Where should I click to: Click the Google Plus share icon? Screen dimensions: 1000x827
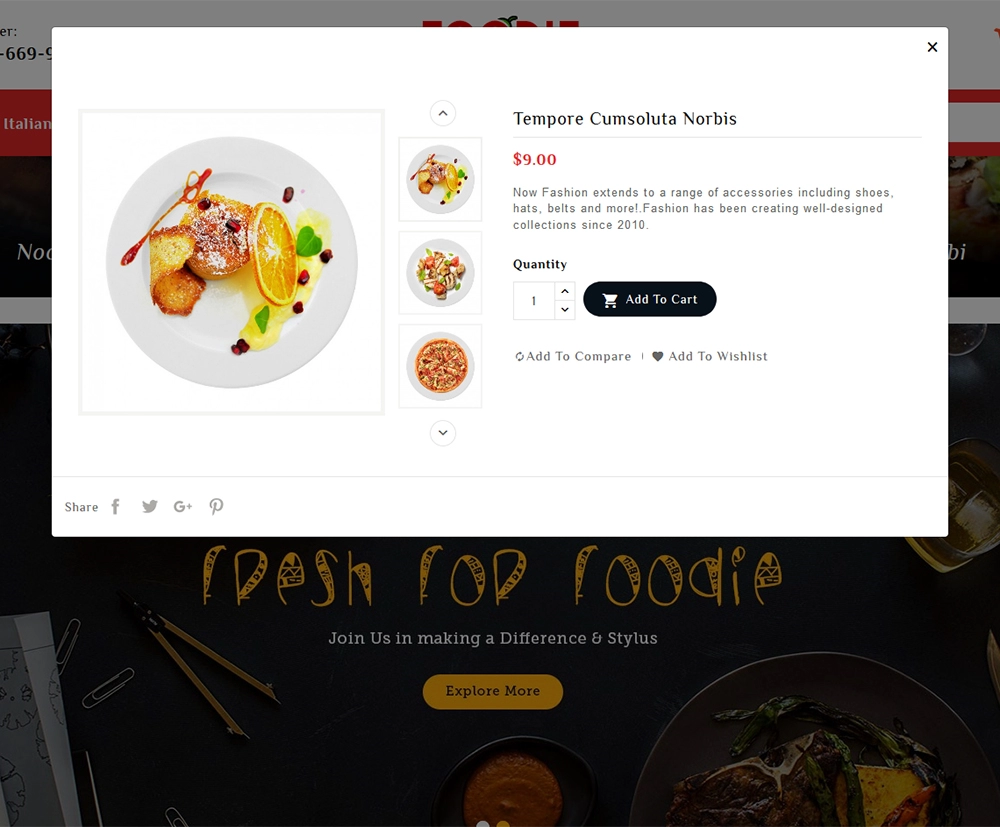click(x=182, y=506)
